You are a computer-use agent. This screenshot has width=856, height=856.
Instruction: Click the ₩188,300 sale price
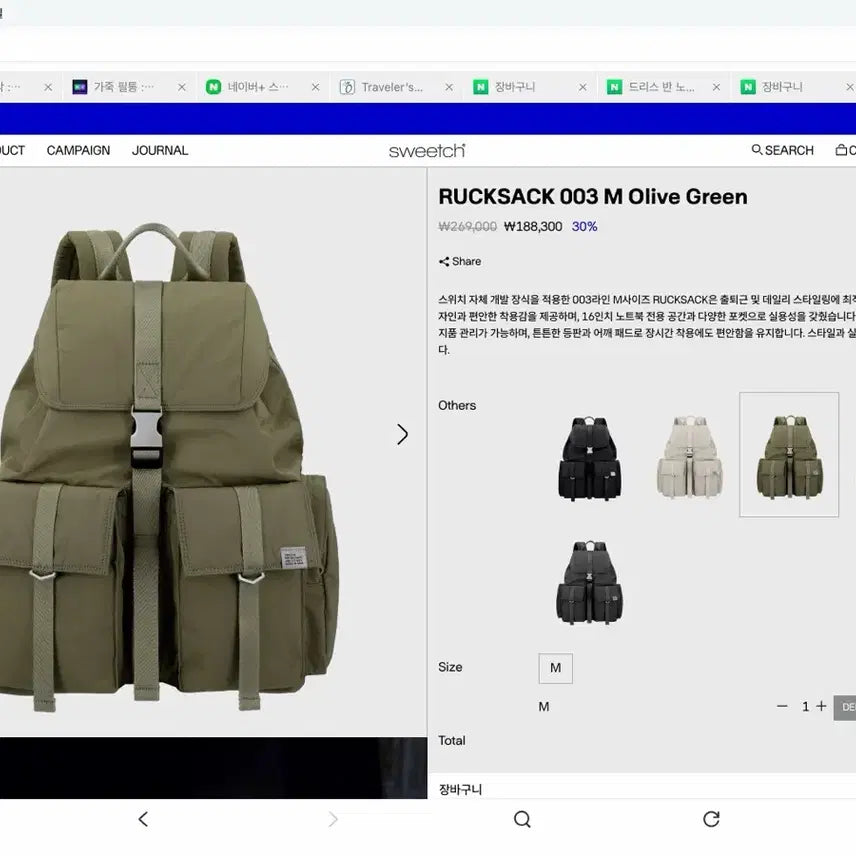(x=533, y=227)
